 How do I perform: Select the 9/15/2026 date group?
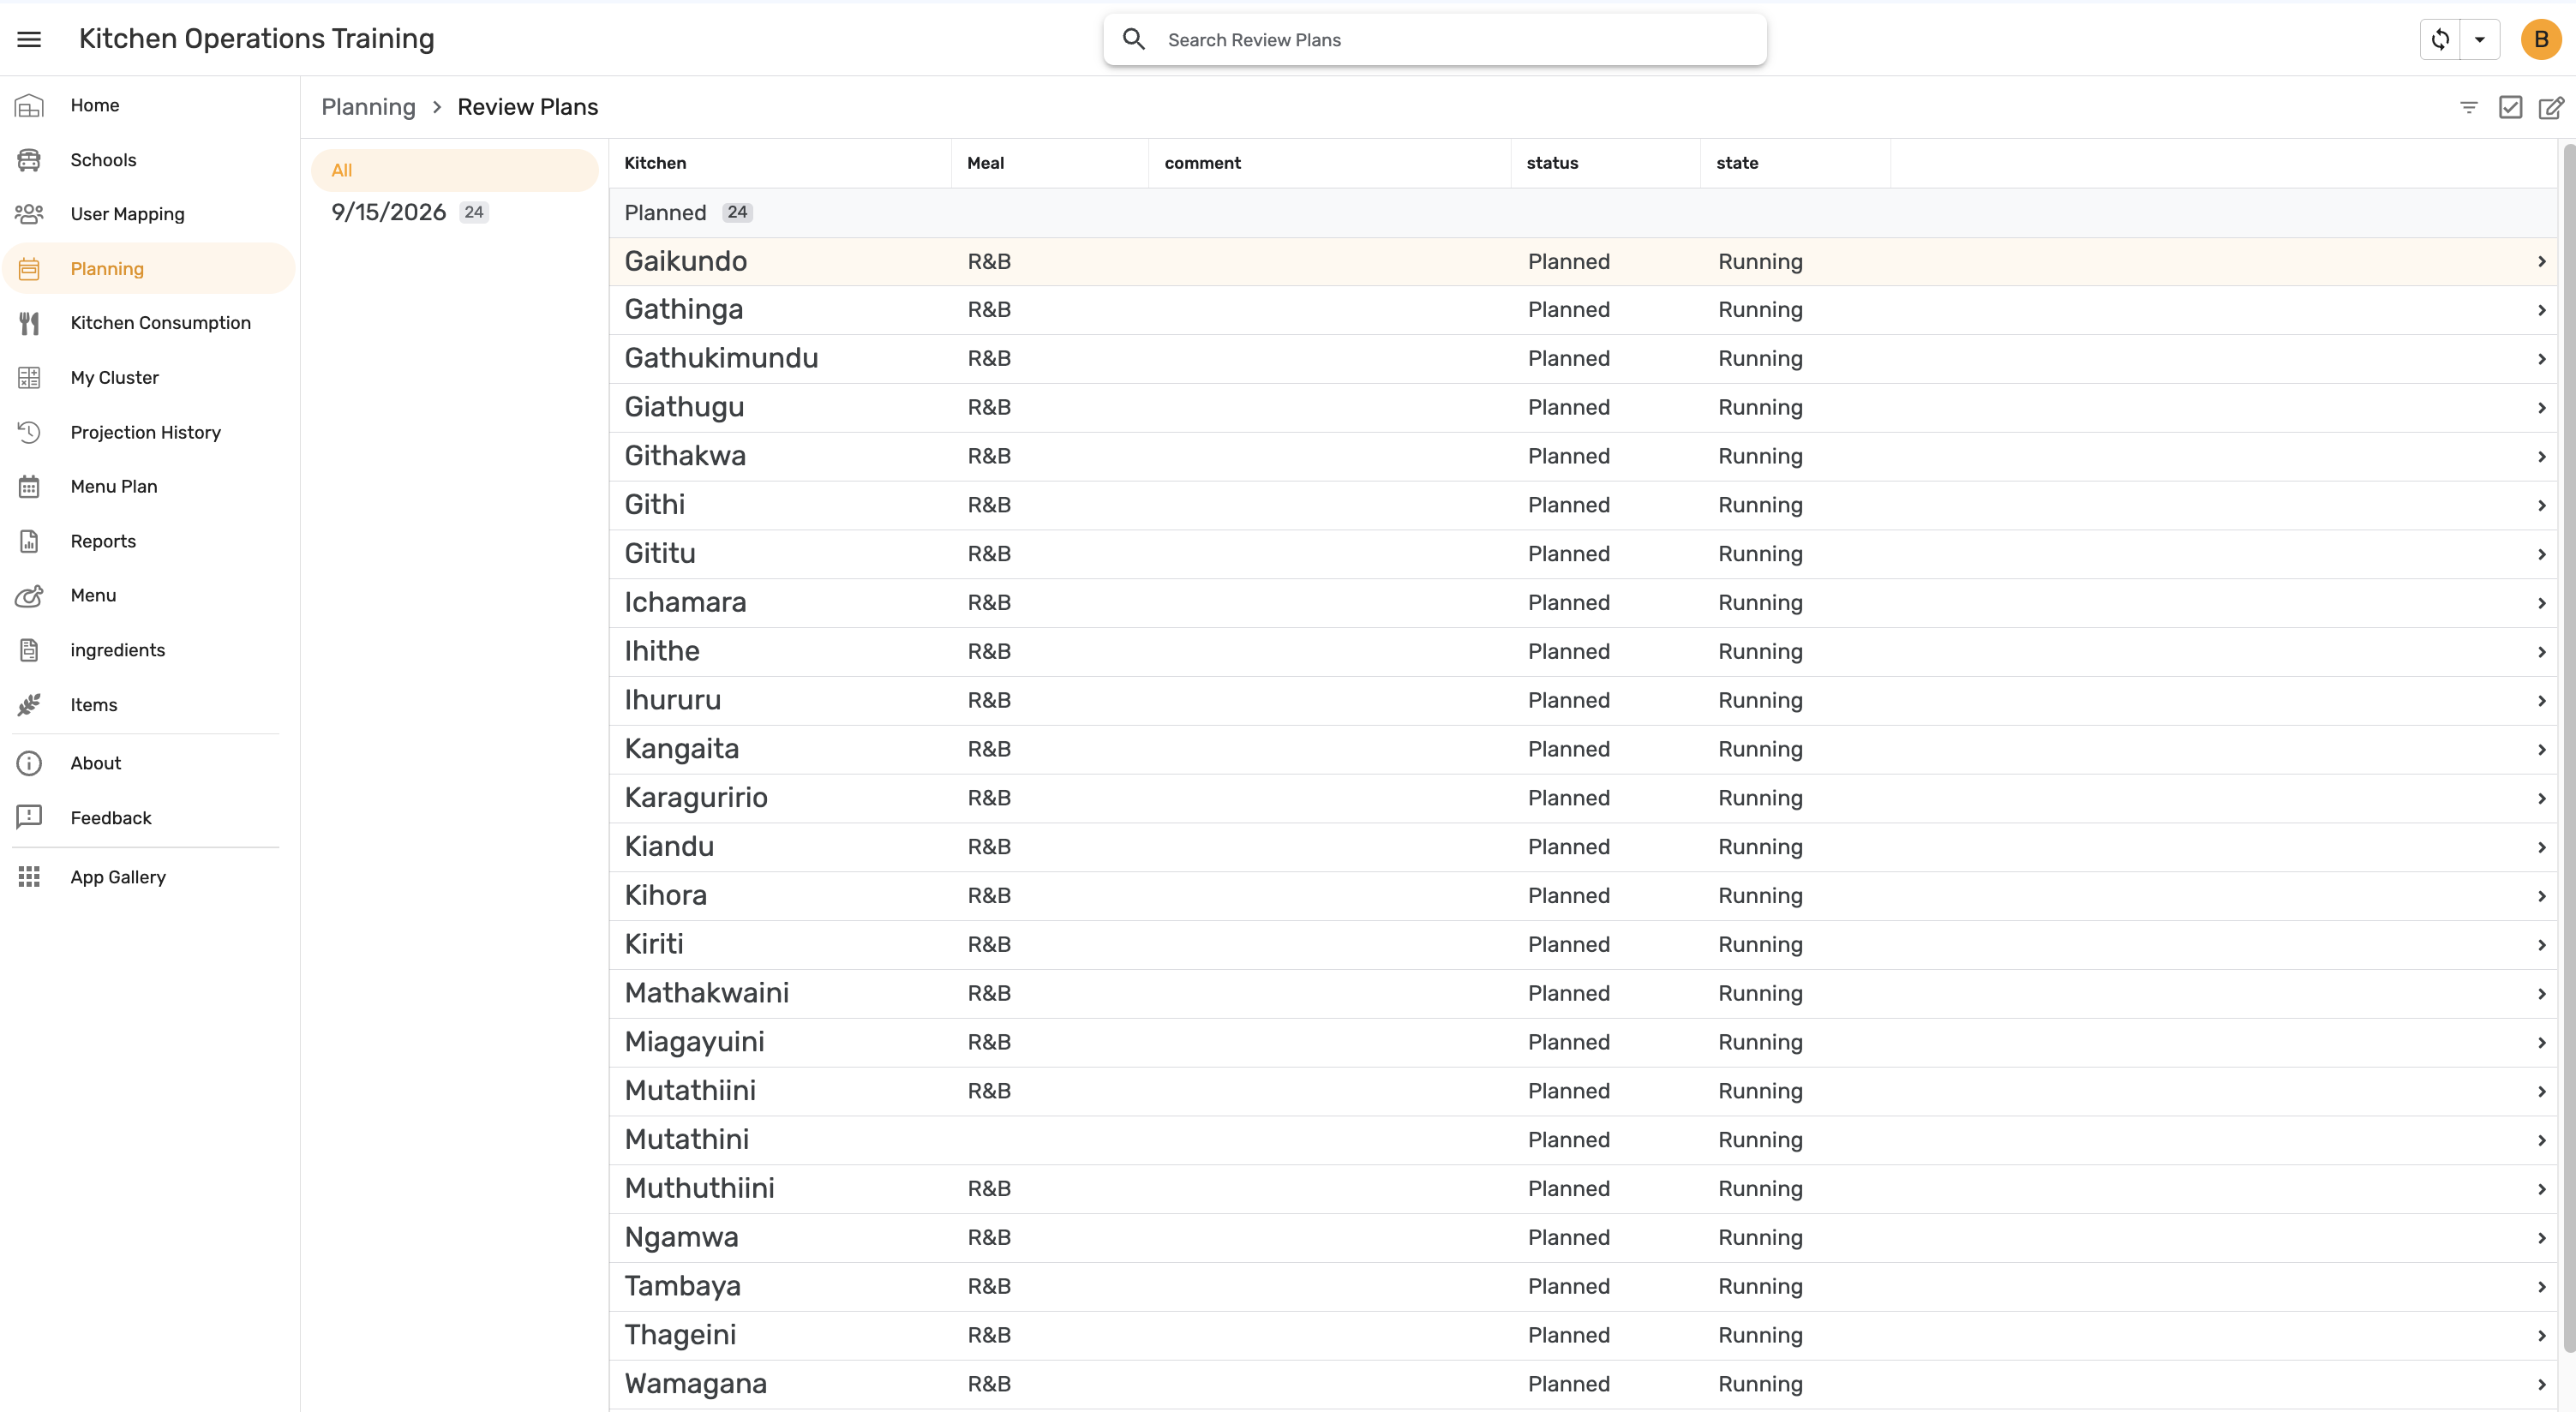455,212
